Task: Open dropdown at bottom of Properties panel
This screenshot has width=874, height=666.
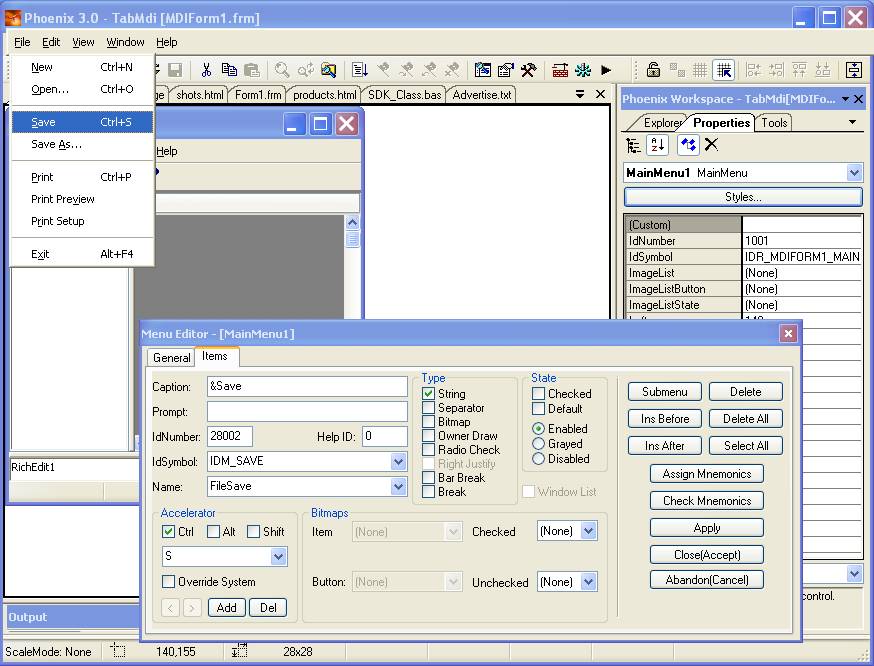Action: (854, 573)
